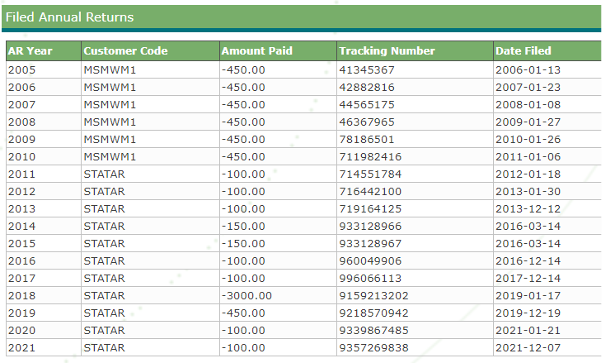Click tracking number 9218570942
Screen dimensions: 602x364
coord(374,313)
